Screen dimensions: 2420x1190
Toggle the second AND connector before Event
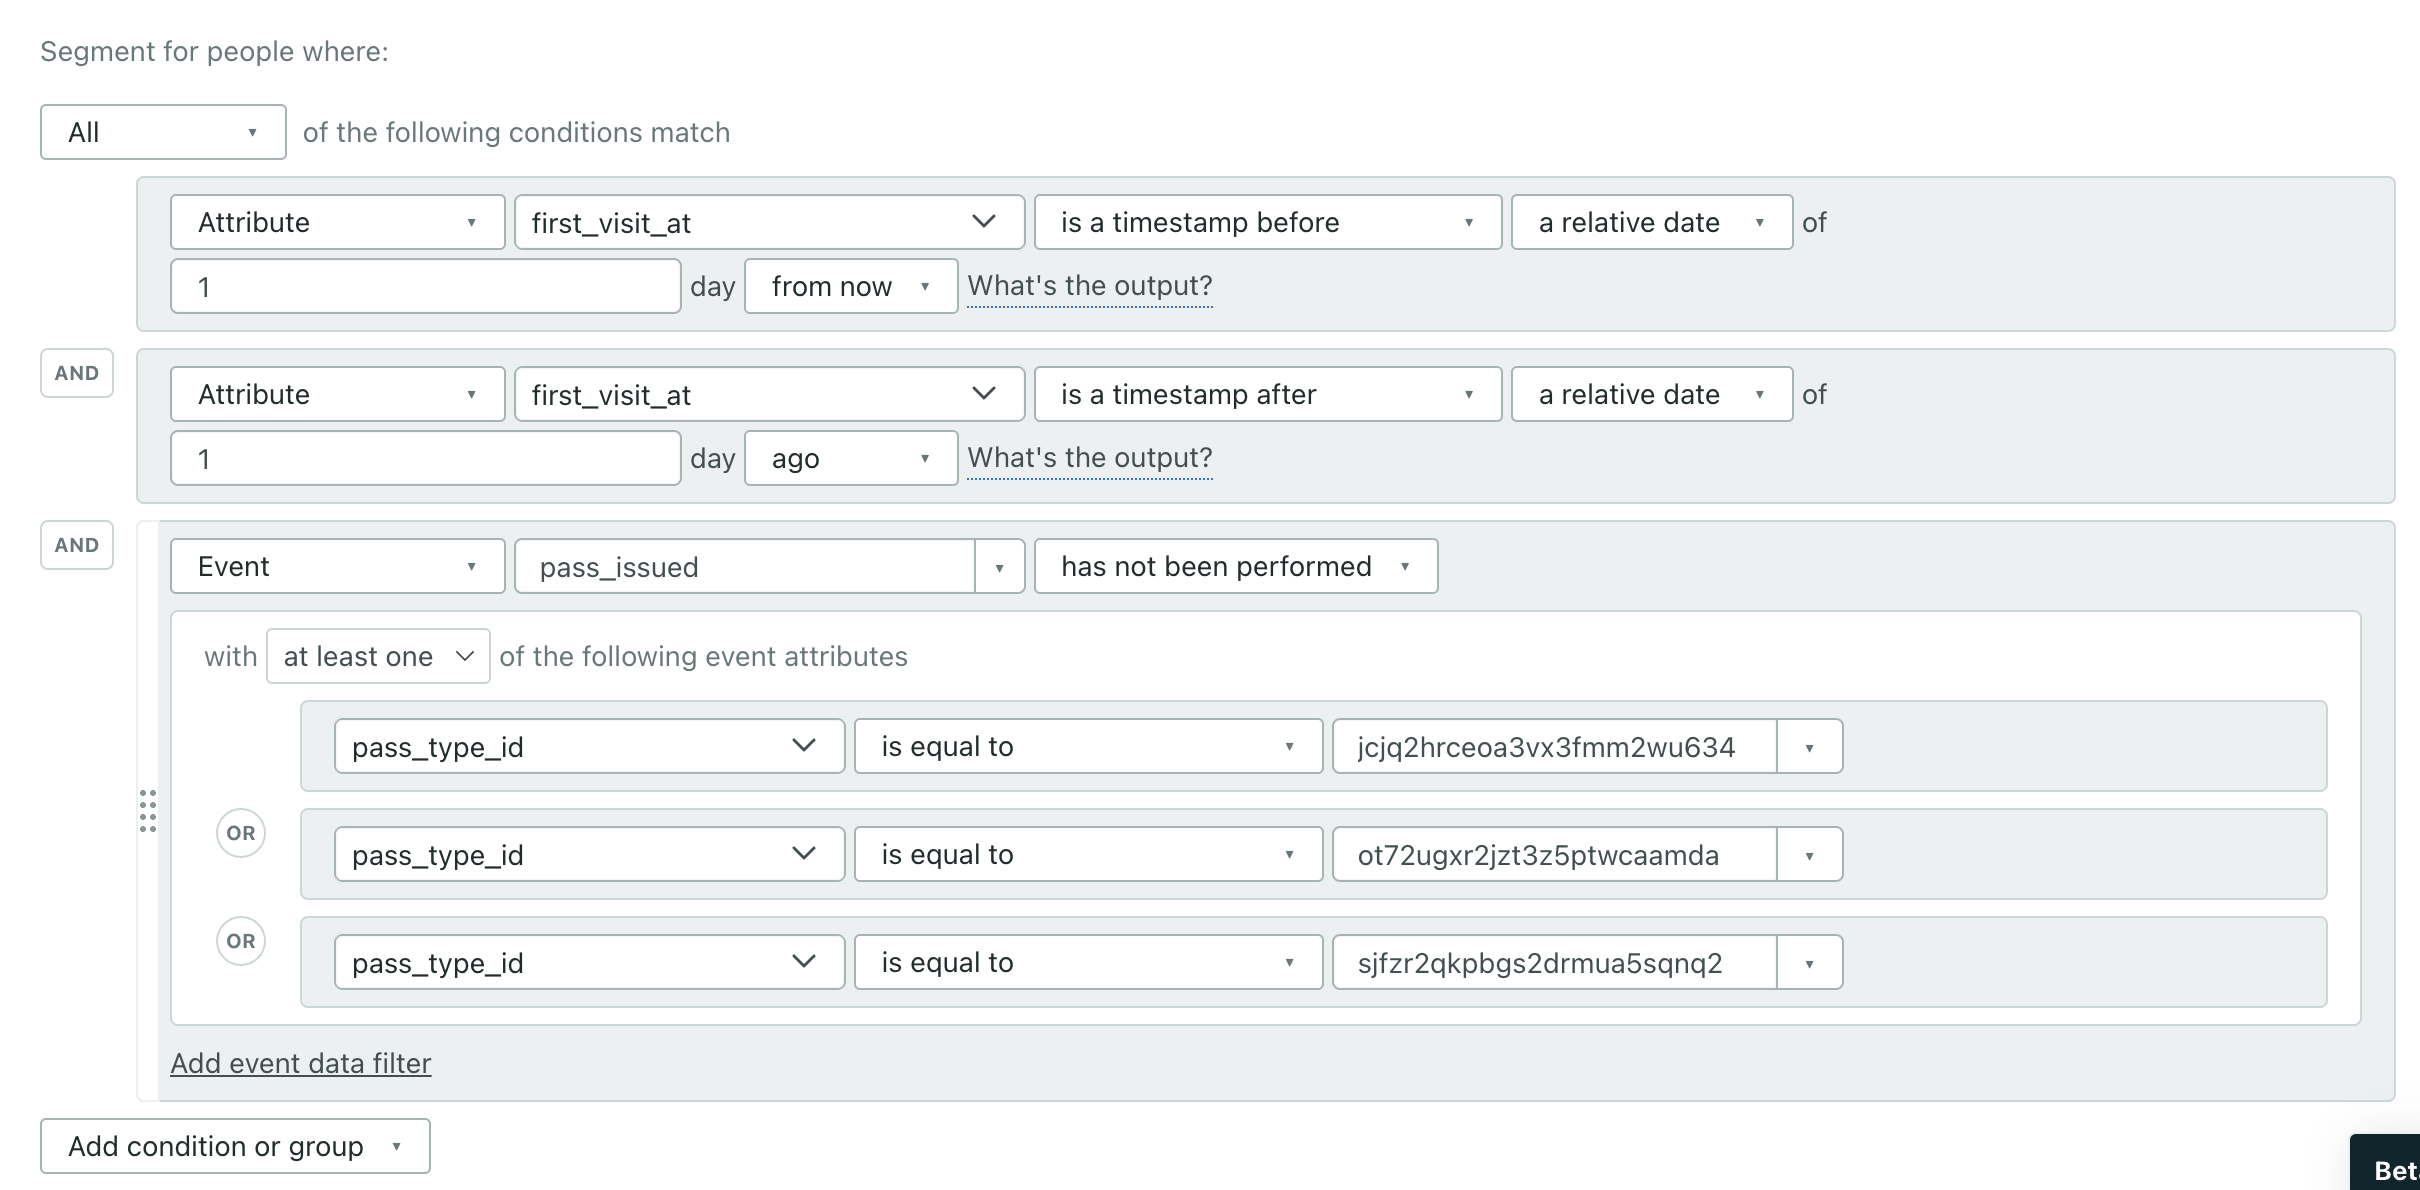point(77,545)
